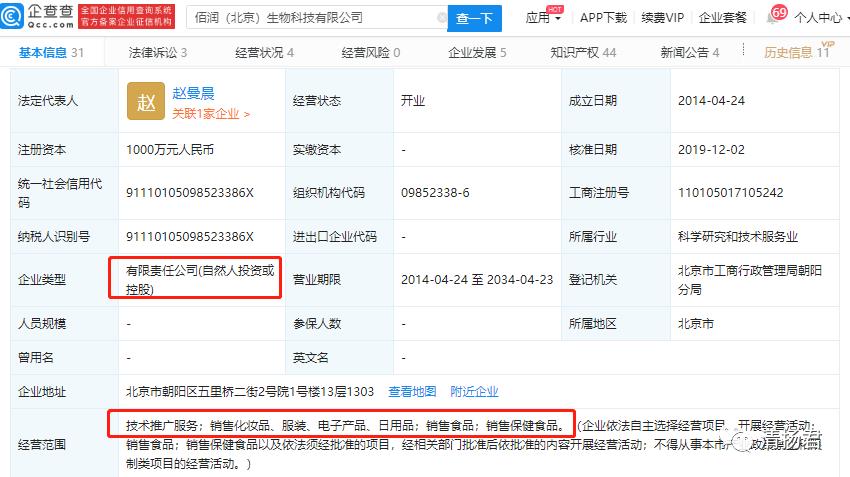
Task: Open the 历史信息 VIP tab
Action: [x=797, y=52]
